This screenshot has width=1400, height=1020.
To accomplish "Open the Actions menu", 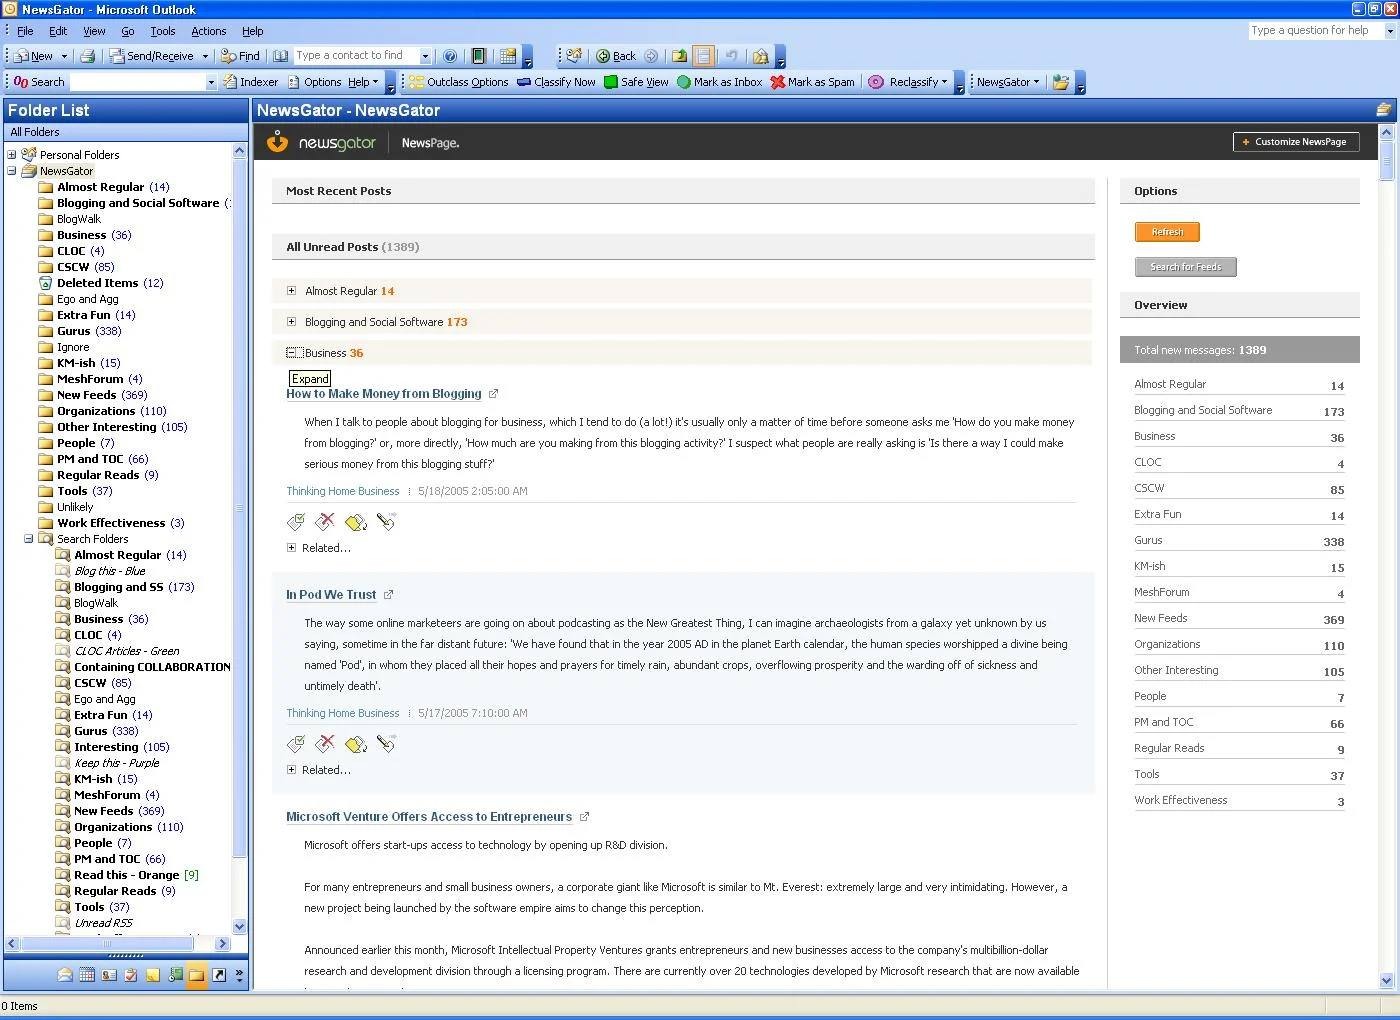I will (x=209, y=31).
